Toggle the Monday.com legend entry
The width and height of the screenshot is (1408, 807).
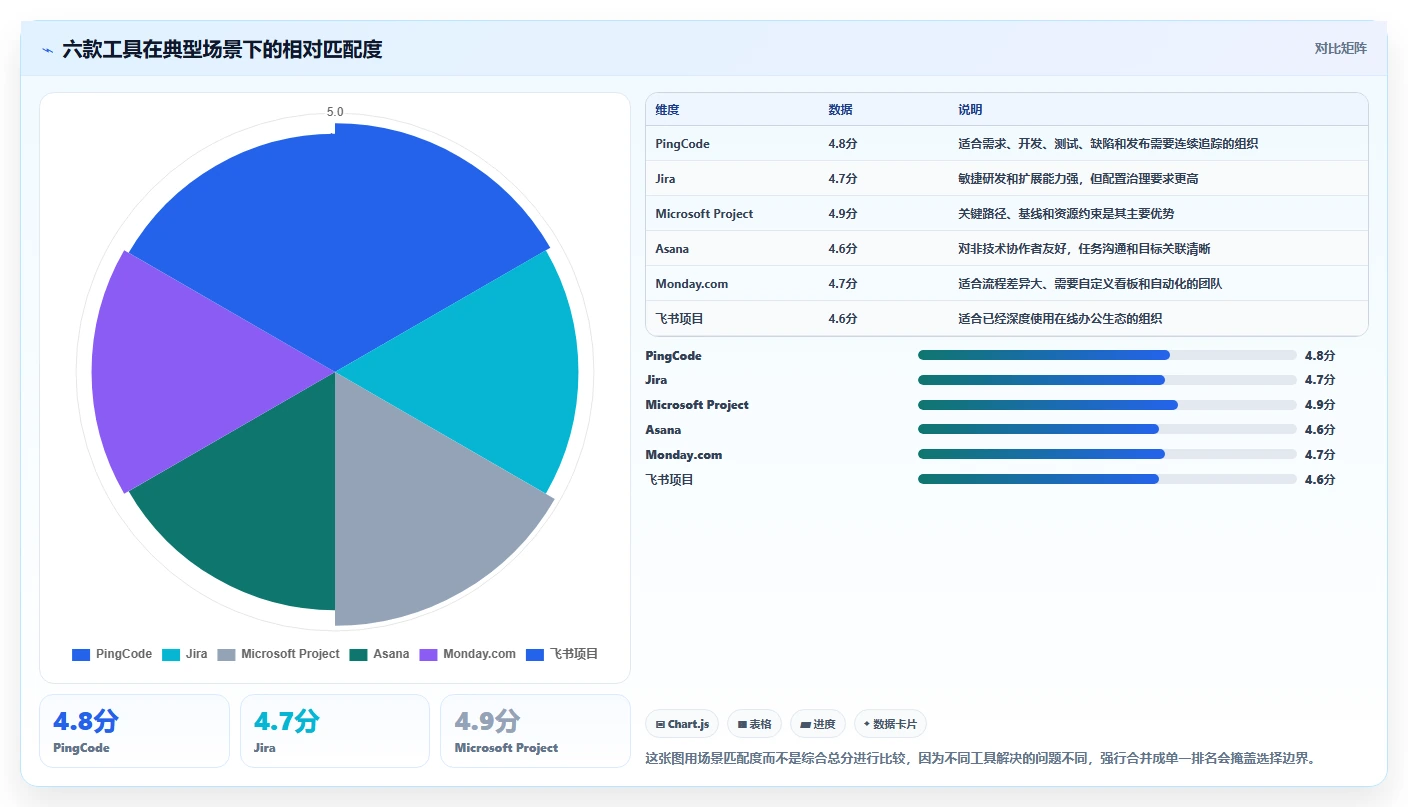467,654
